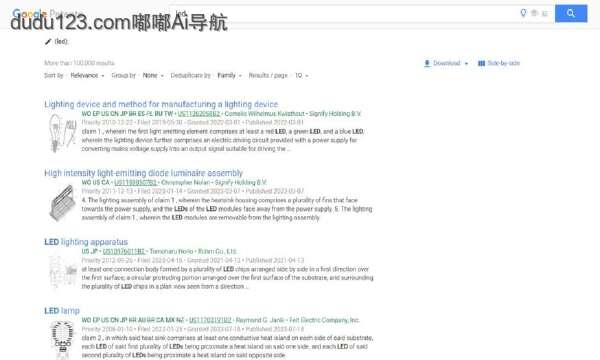The image size is (600, 360).
Task: Open the Deduplicate by Family dropdown
Action: (230, 75)
